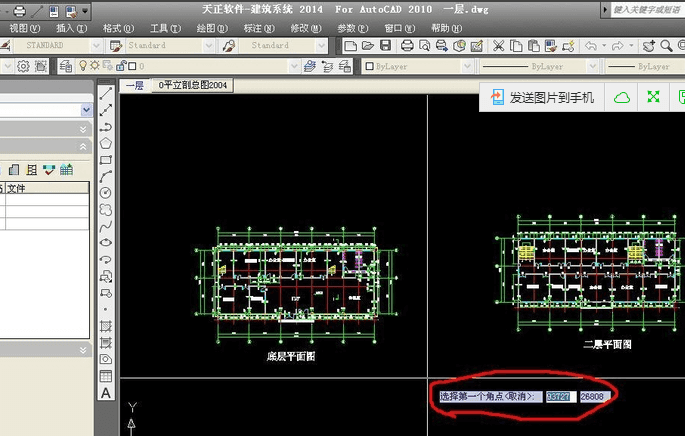Screen dimensions: 685x436
Task: Toggle layer 0 on/off light bulb
Action: [83, 66]
